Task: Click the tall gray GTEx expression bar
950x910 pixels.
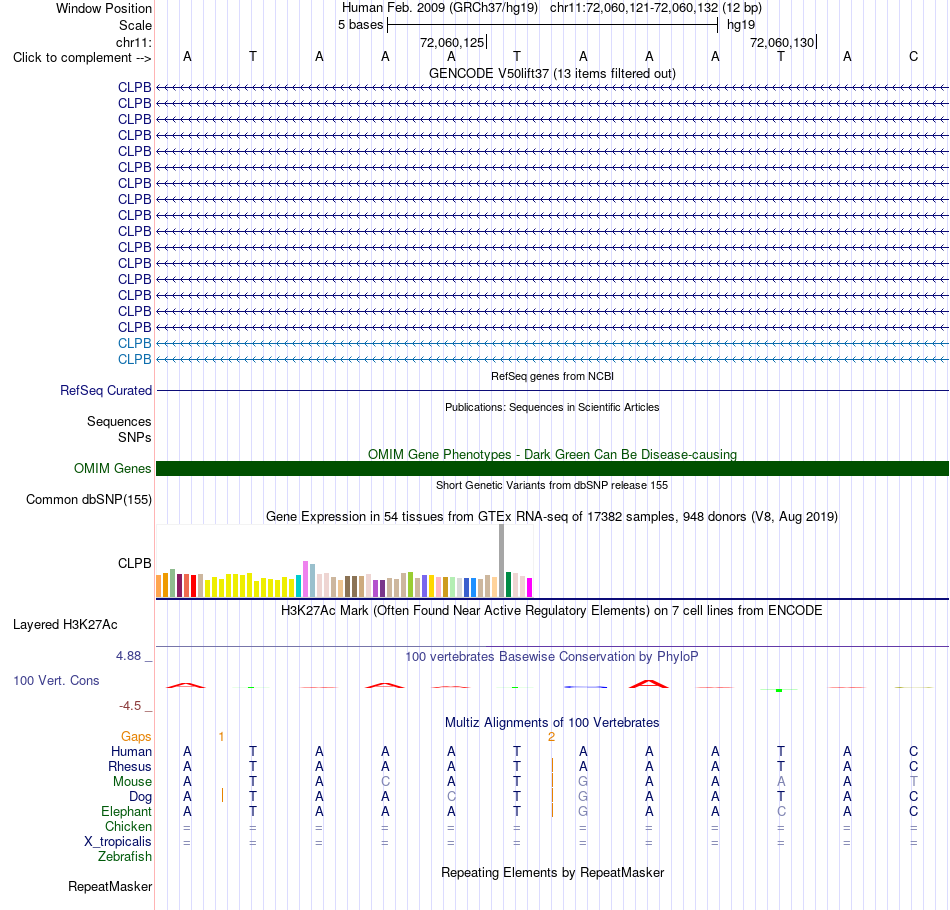Action: pyautogui.click(x=501, y=561)
